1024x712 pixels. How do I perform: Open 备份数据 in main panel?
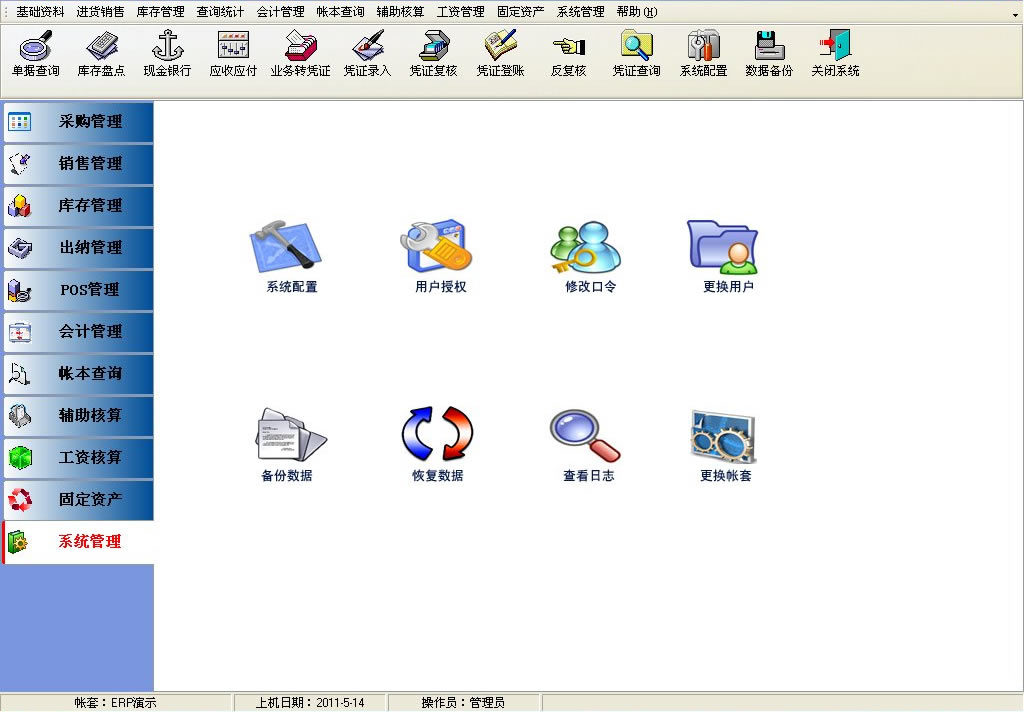click(x=287, y=443)
